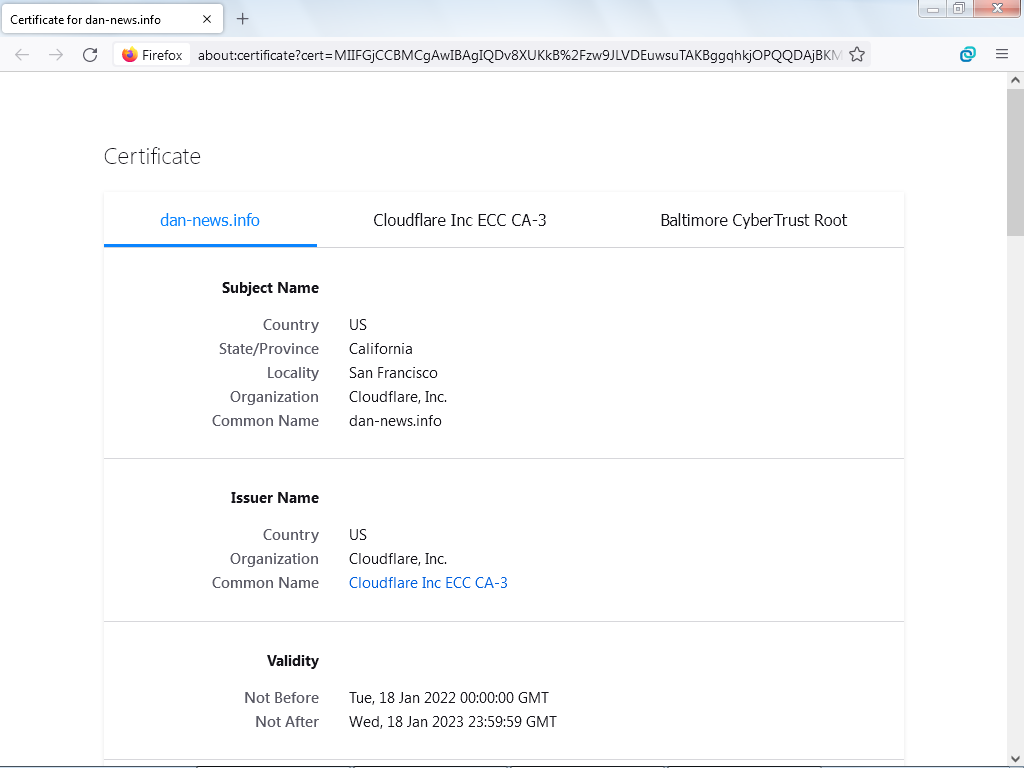Click the Not After date value
Viewport: 1024px width, 768px height.
coord(453,722)
